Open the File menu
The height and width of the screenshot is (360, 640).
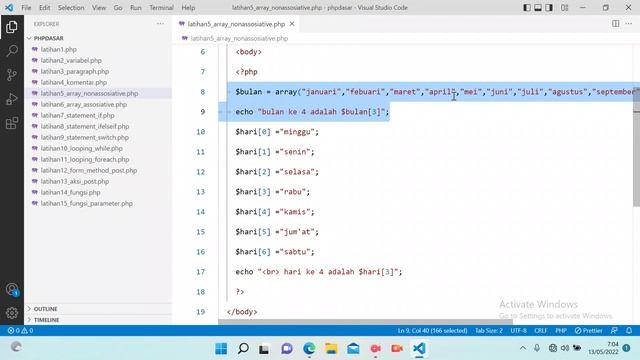click(x=26, y=7)
